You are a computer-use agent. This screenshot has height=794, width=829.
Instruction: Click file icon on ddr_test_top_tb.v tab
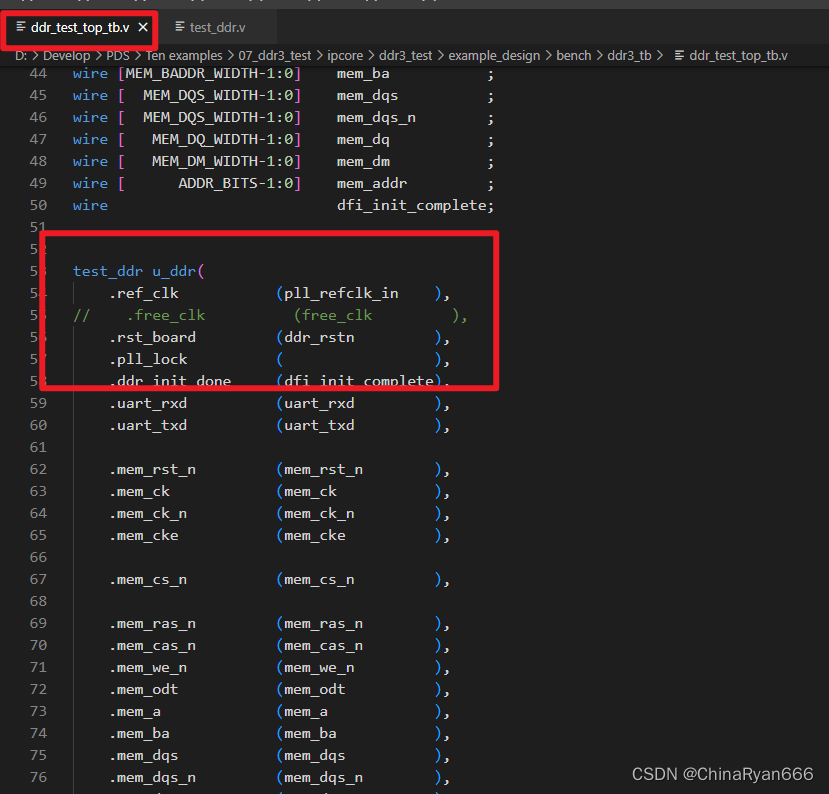21,26
